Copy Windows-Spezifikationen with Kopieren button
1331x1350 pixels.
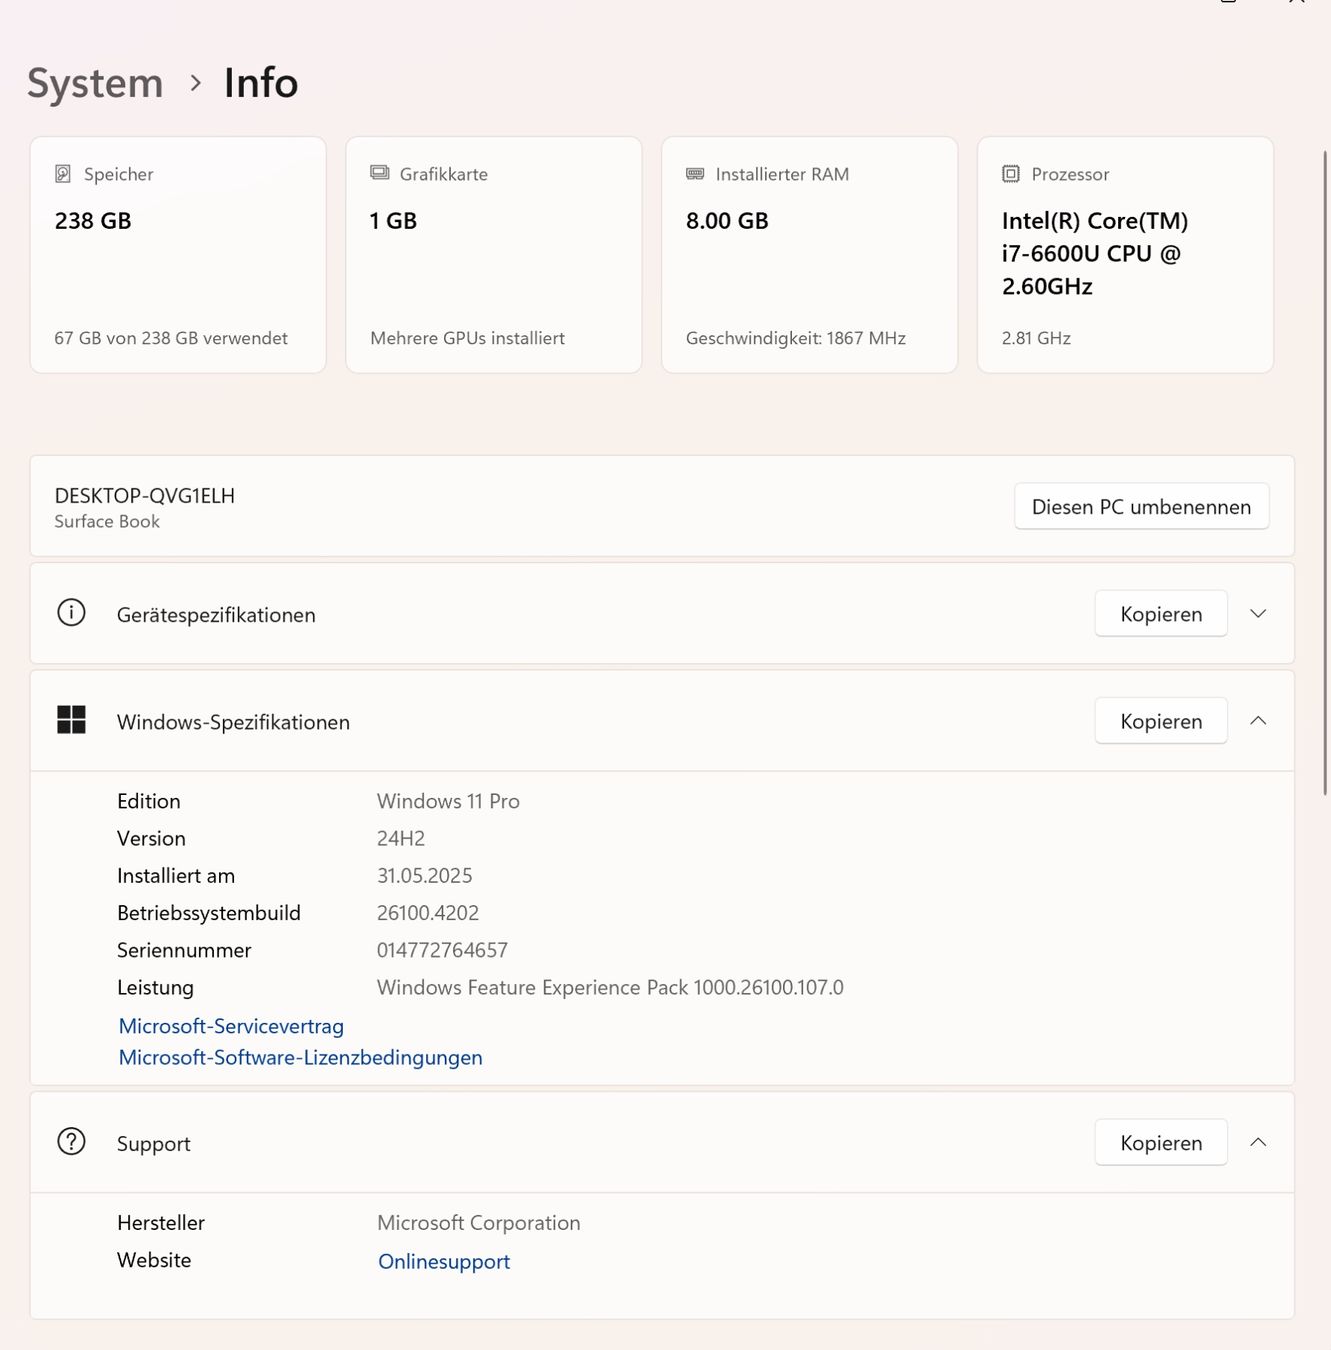1161,721
